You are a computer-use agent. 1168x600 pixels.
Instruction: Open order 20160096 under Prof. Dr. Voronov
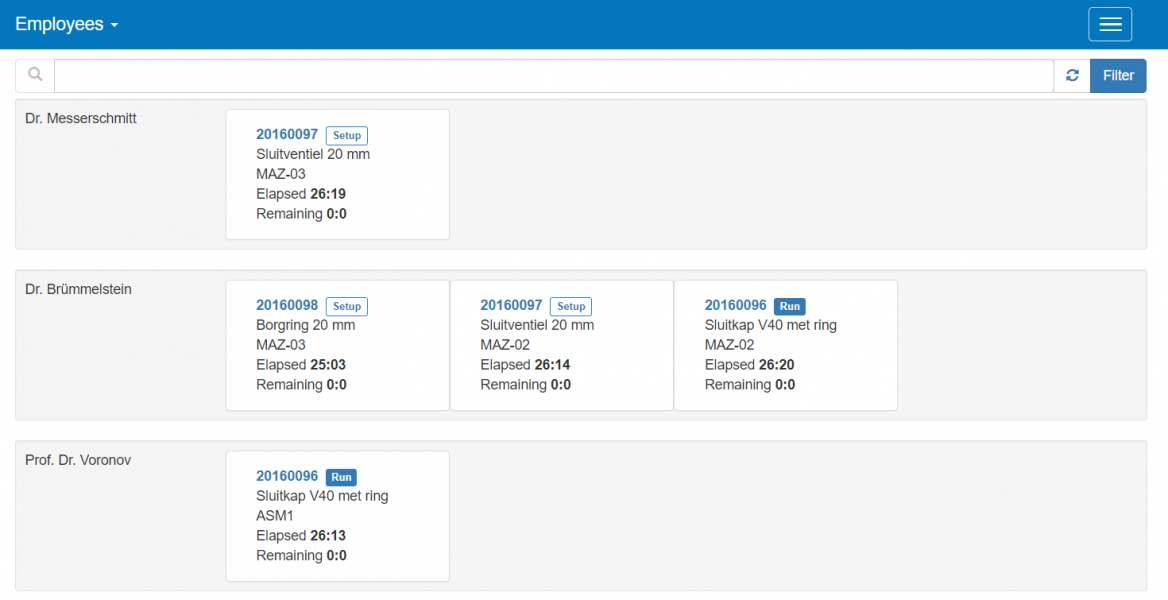pyautogui.click(x=287, y=477)
